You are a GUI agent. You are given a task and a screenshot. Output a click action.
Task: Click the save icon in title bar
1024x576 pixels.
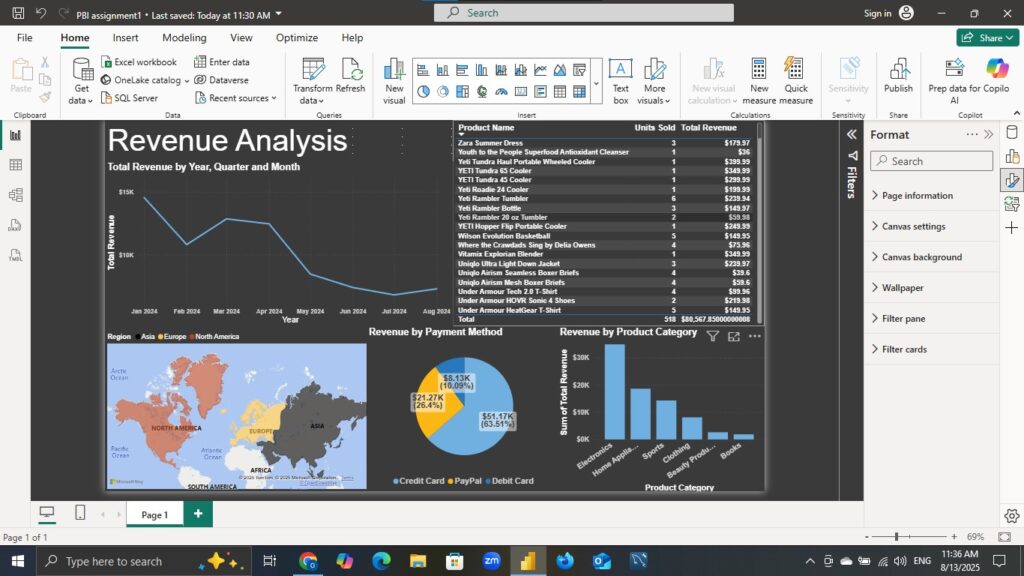18,13
